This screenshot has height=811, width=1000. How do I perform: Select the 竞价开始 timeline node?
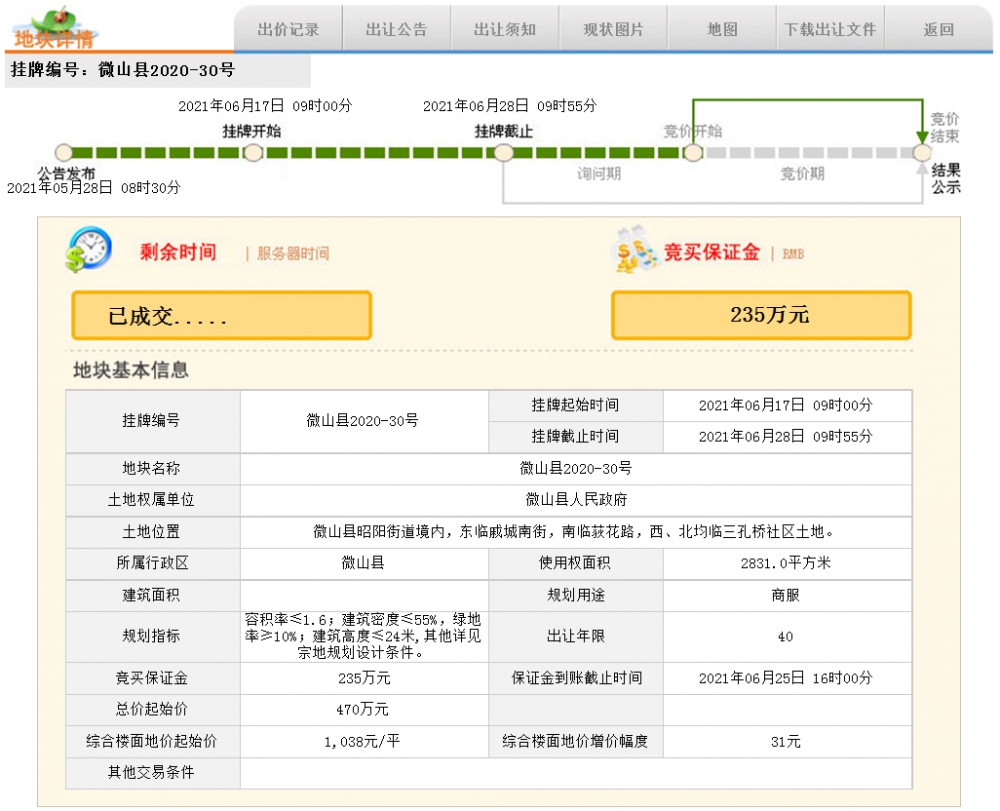point(693,152)
